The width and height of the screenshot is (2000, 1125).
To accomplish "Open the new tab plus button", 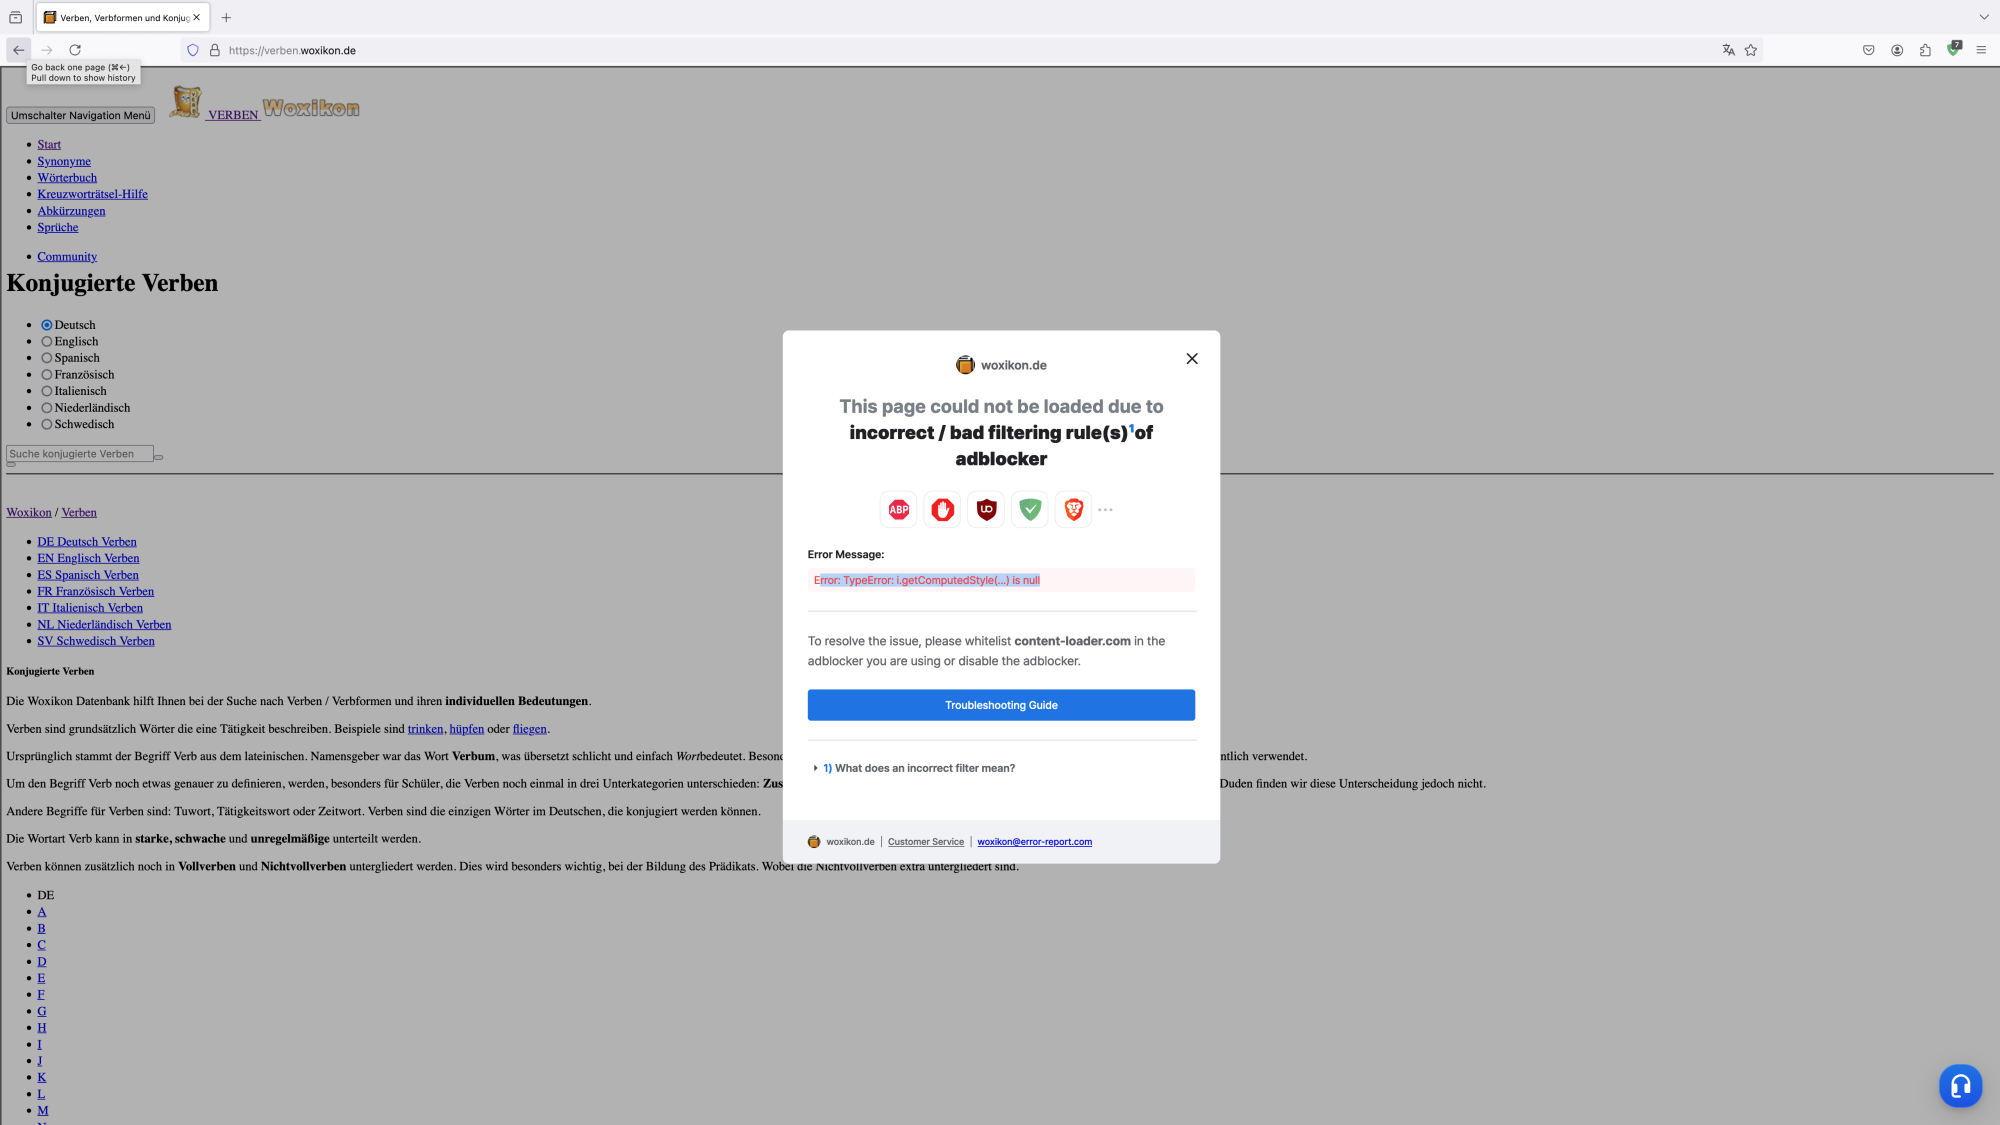I will tap(226, 17).
